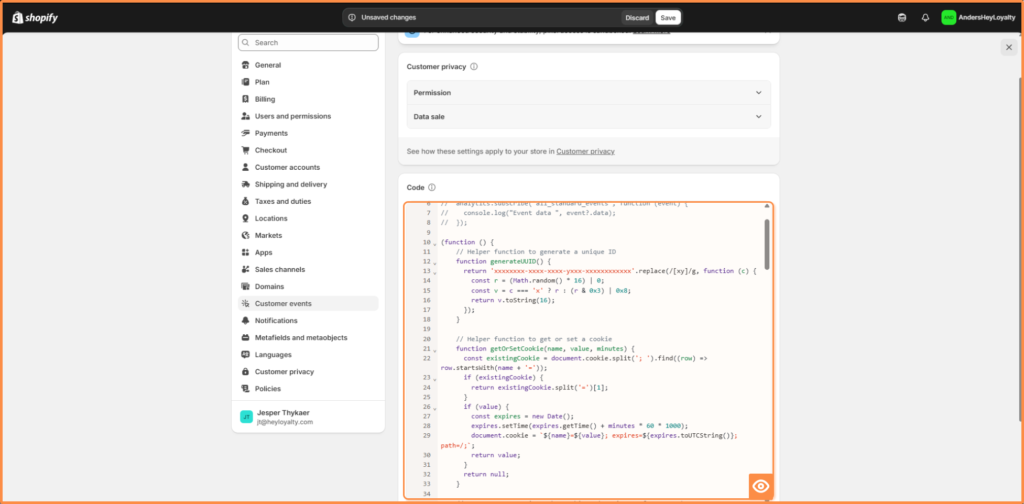Collapse the code fold arrow at line 10
1024x504 pixels.
coord(435,244)
